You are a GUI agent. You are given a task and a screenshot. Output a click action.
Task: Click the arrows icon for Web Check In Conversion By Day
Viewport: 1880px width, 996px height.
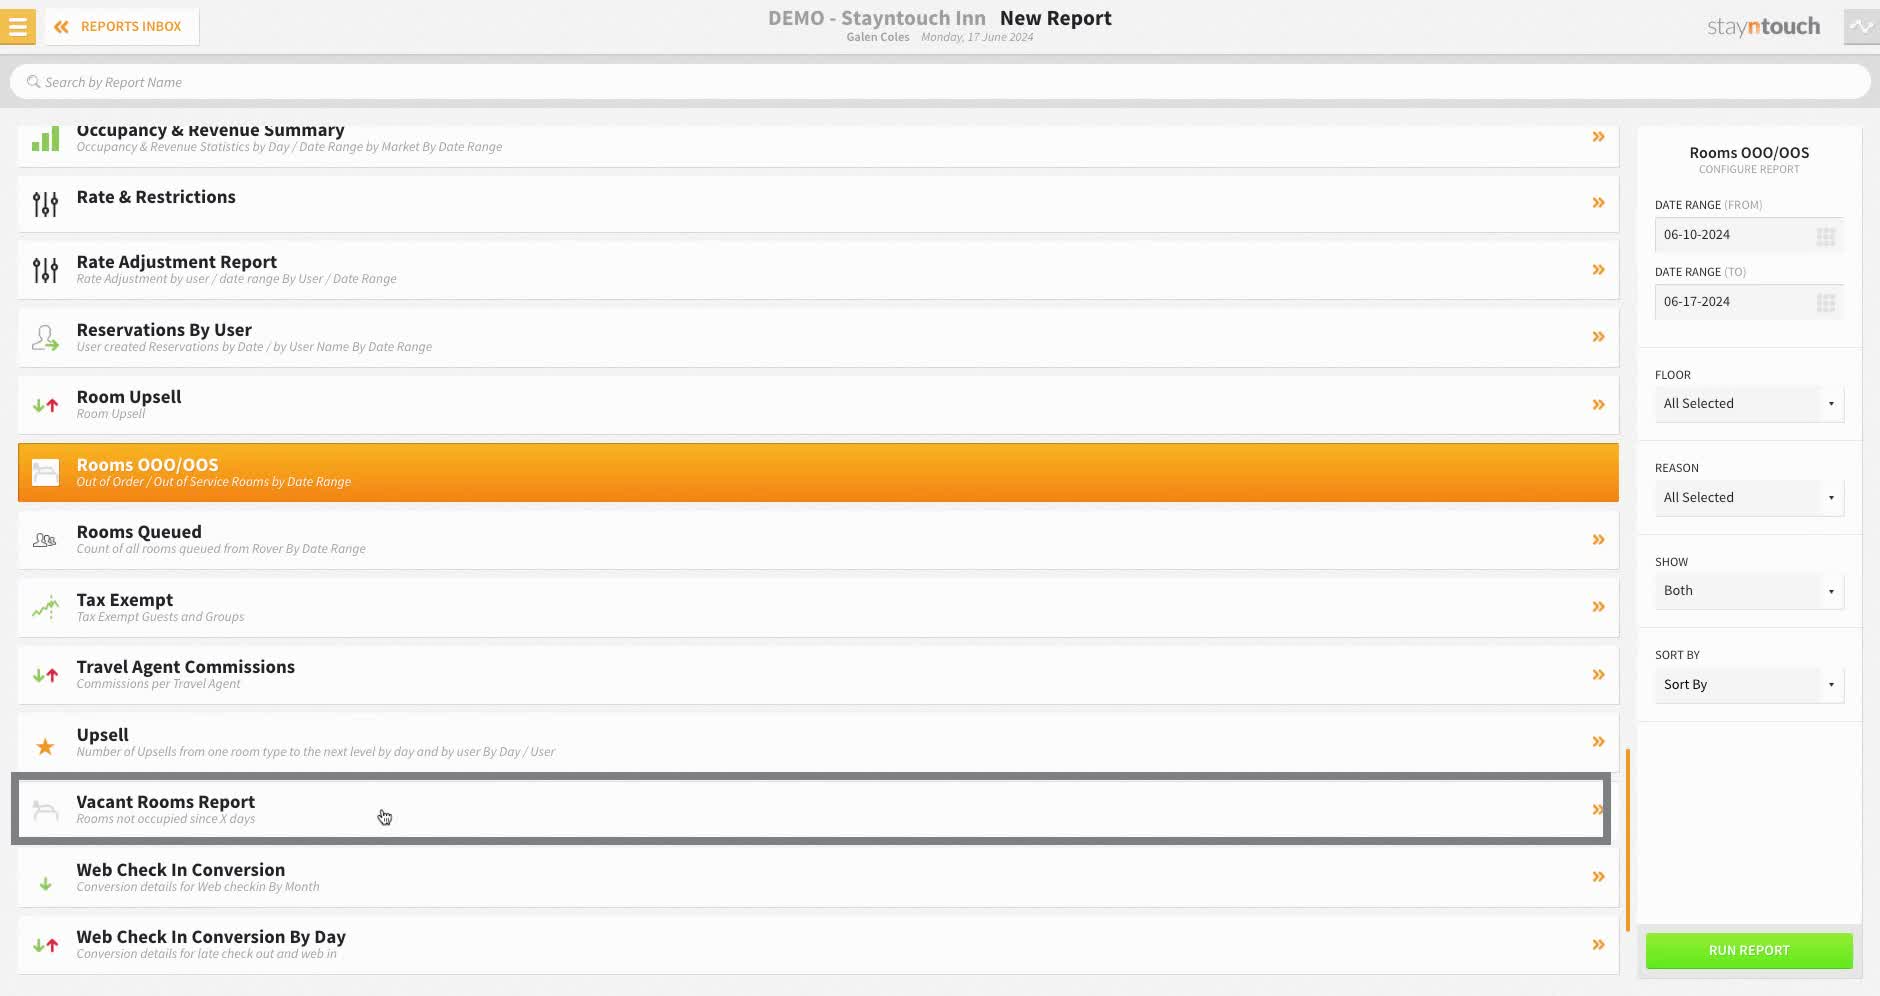[45, 945]
